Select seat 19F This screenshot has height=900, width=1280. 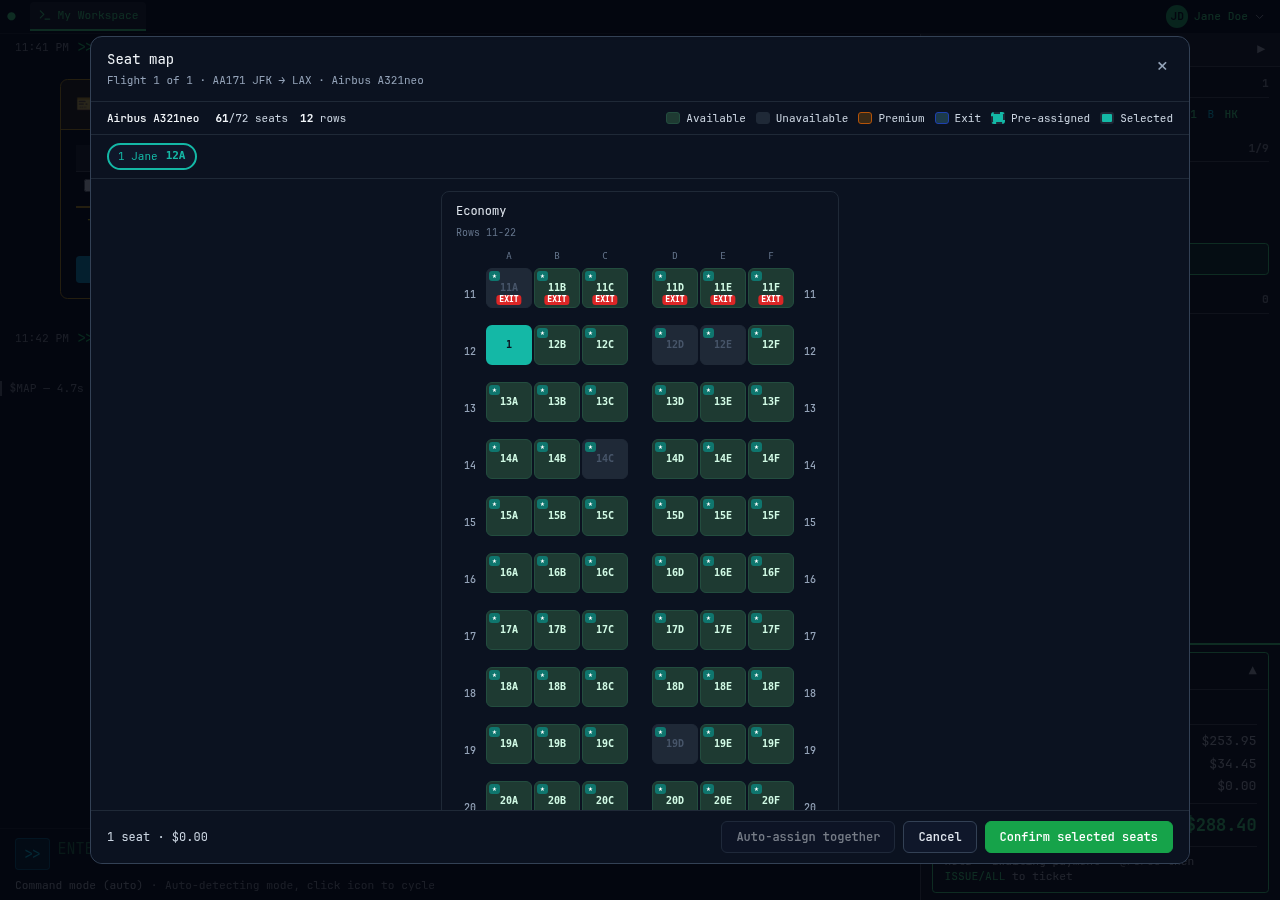click(x=771, y=744)
